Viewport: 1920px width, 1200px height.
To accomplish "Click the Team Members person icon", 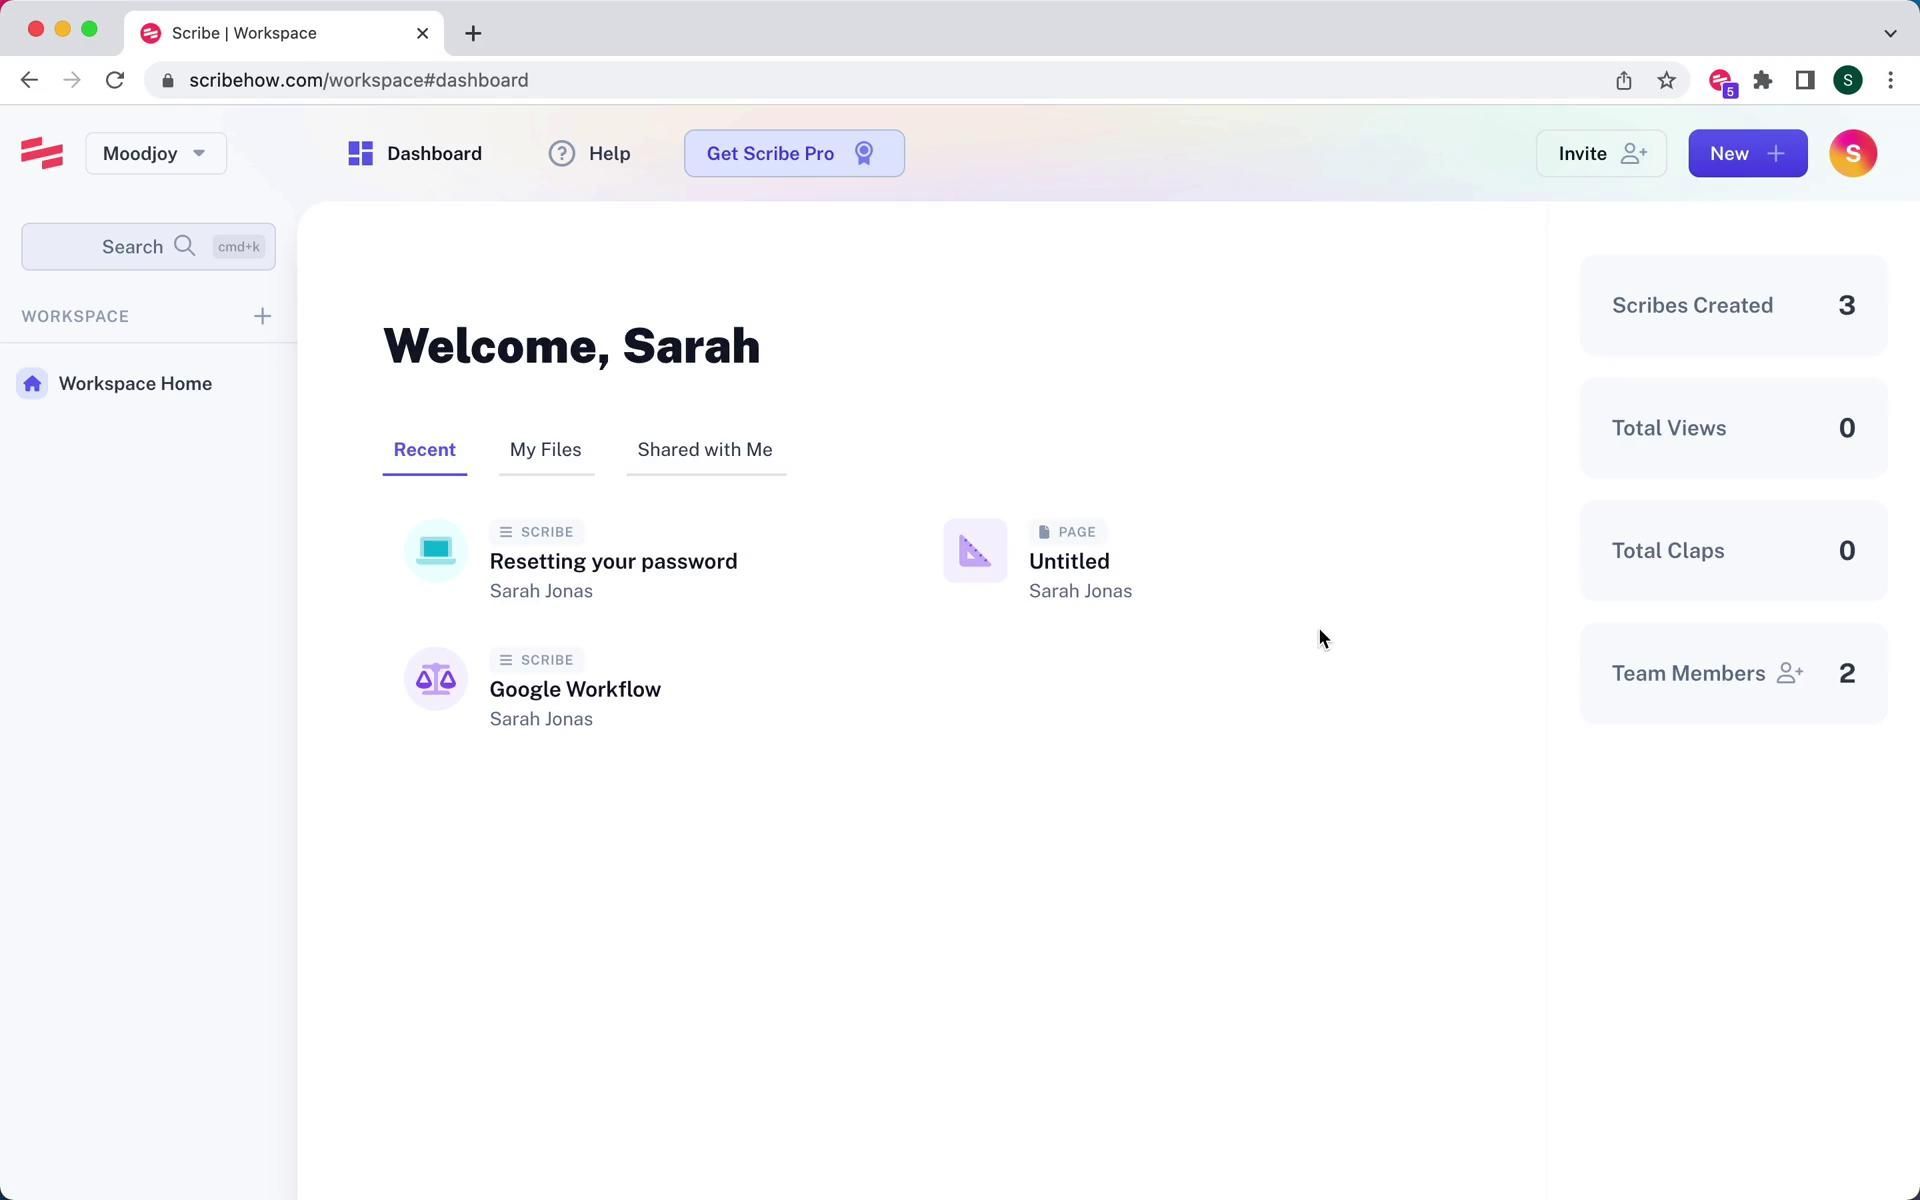I will 1790,673.
